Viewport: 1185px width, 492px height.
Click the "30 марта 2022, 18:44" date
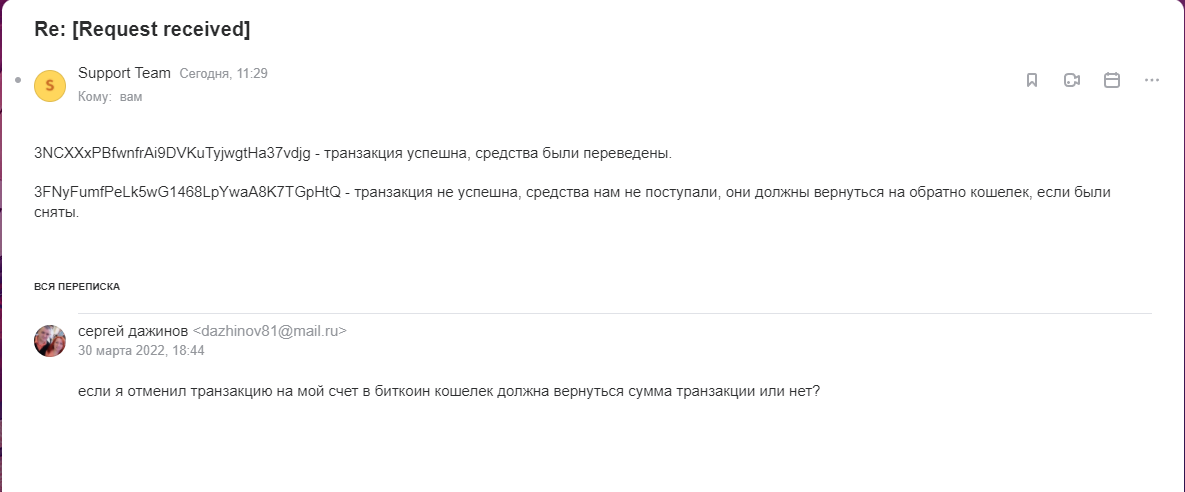141,351
